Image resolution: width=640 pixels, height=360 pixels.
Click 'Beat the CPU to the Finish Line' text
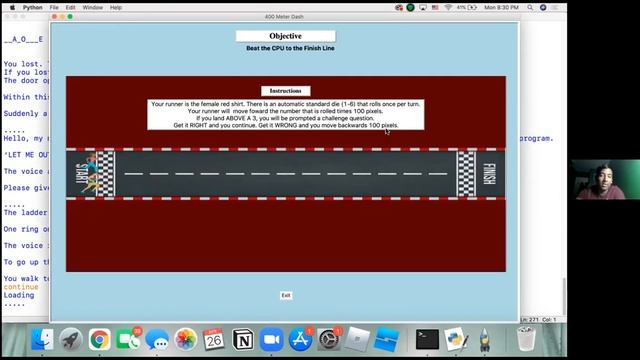[x=290, y=48]
